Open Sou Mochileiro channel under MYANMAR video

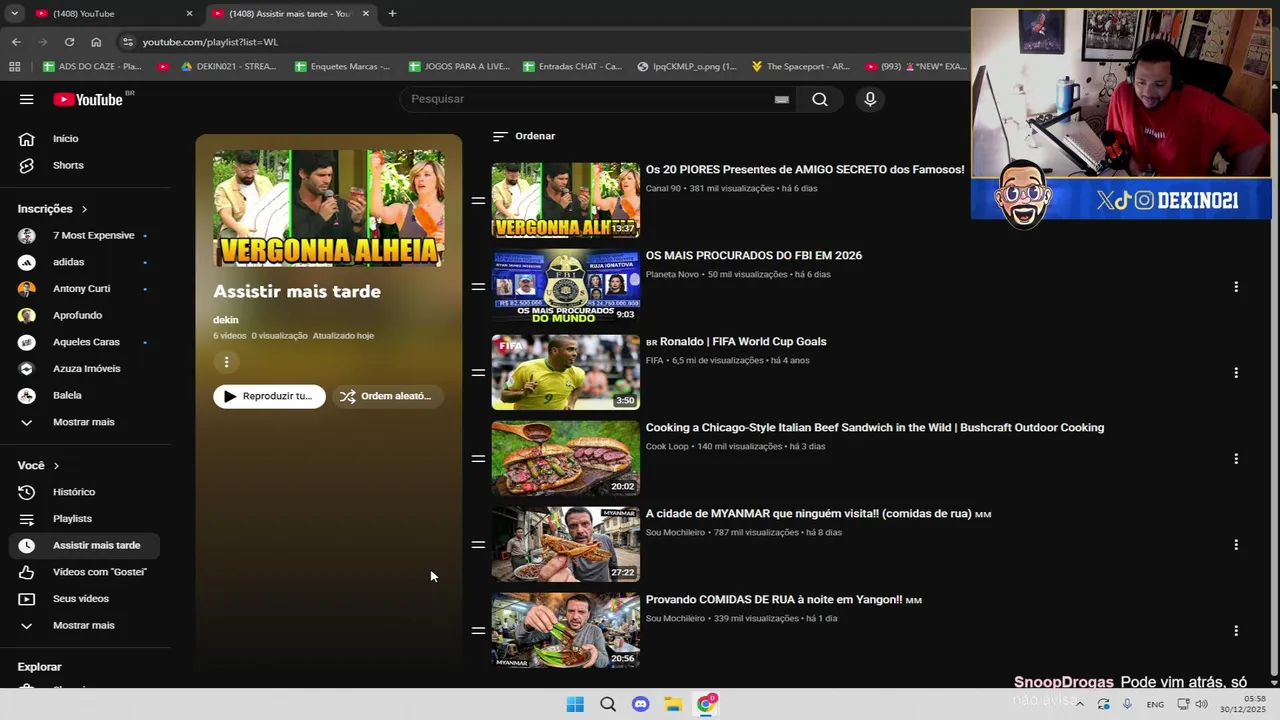pyautogui.click(x=675, y=532)
